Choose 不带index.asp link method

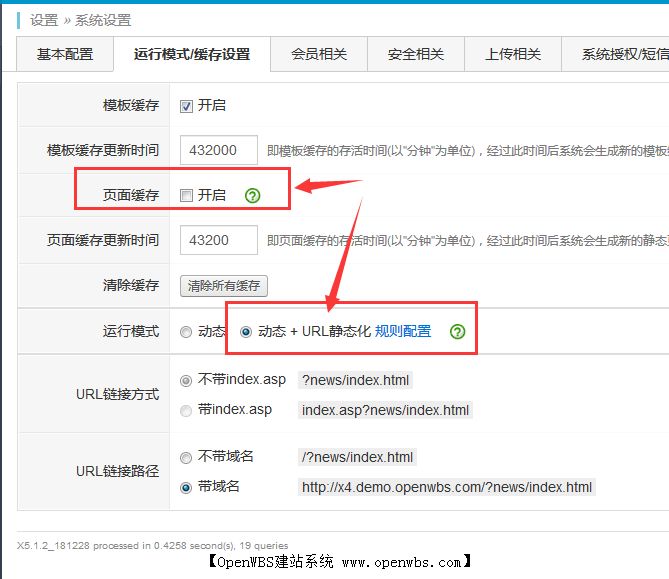click(186, 380)
